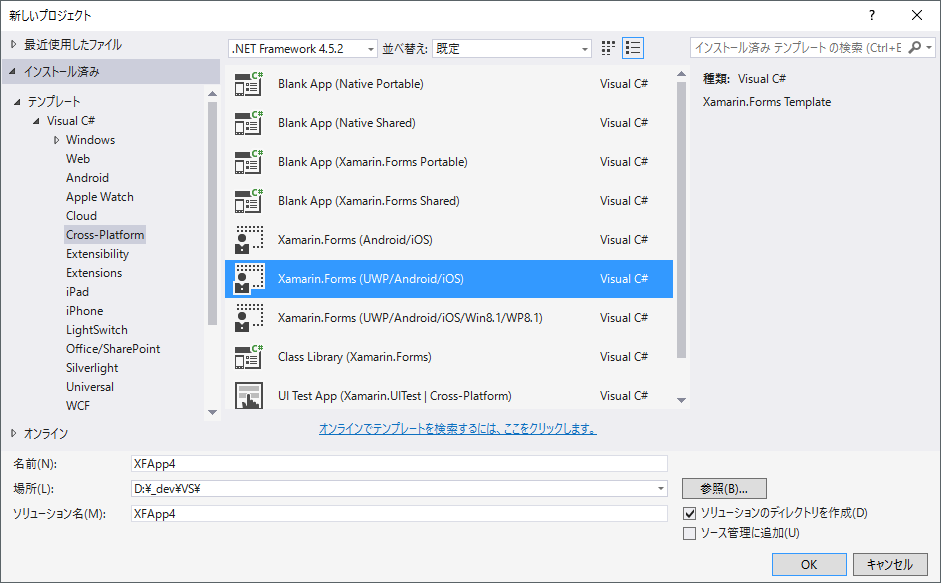
Task: Switch to small icons view
Action: tap(608, 48)
